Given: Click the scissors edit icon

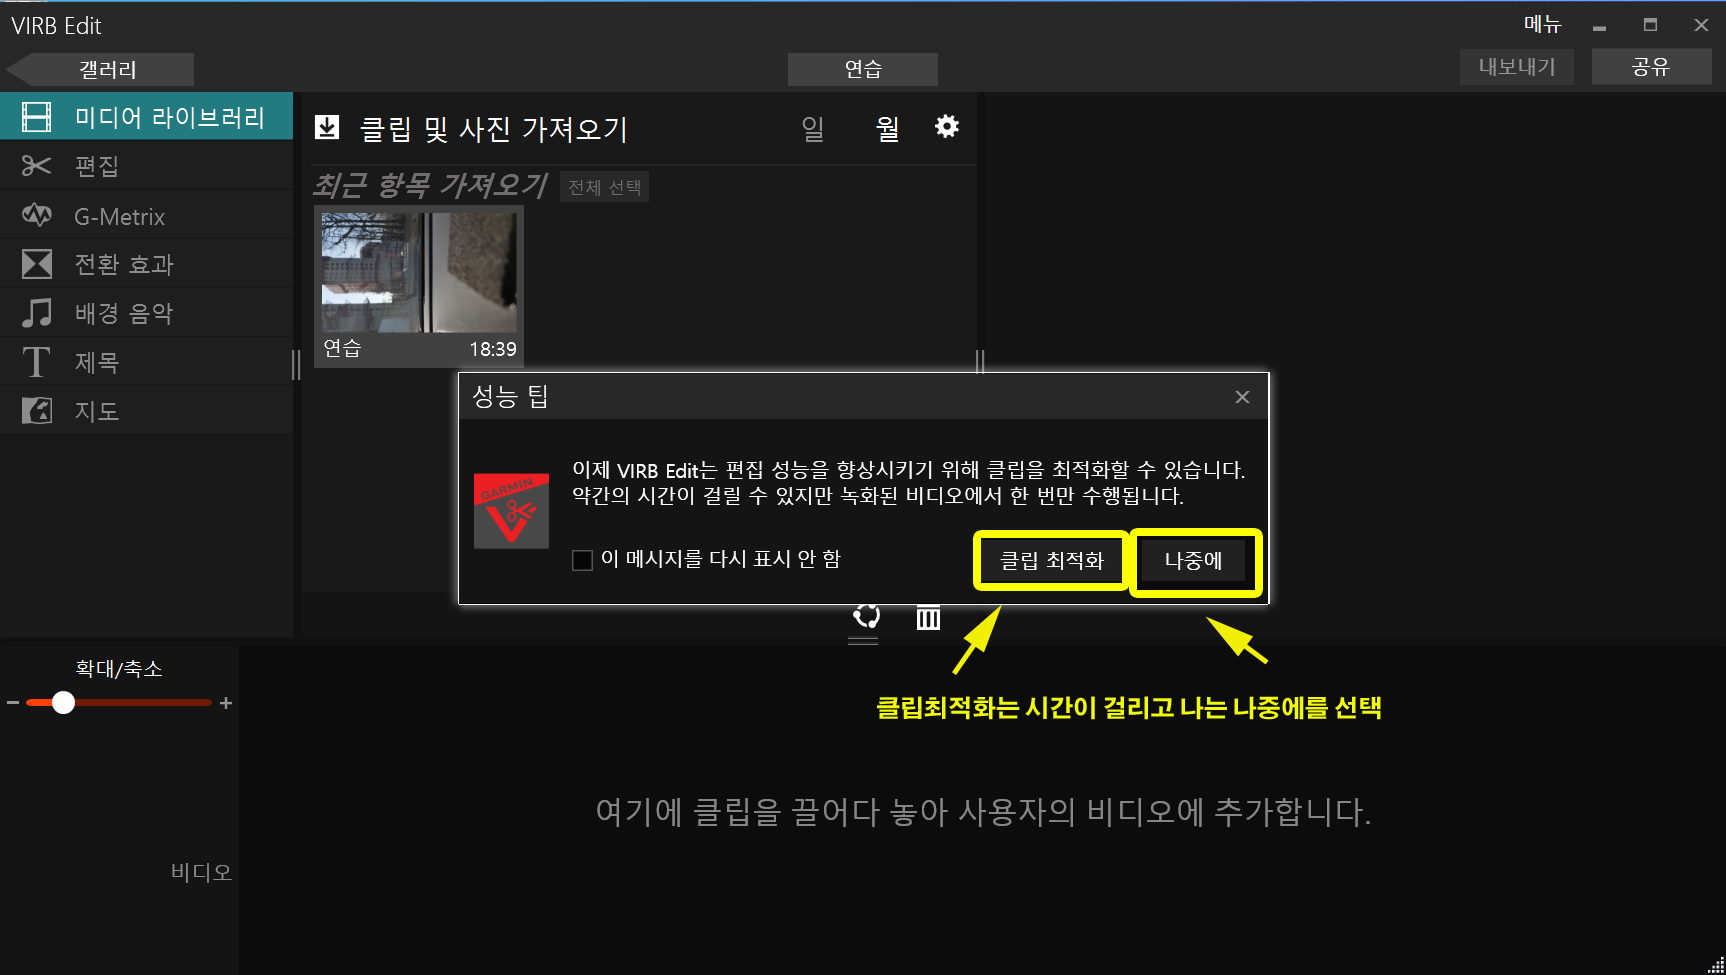Looking at the screenshot, I should pos(37,166).
